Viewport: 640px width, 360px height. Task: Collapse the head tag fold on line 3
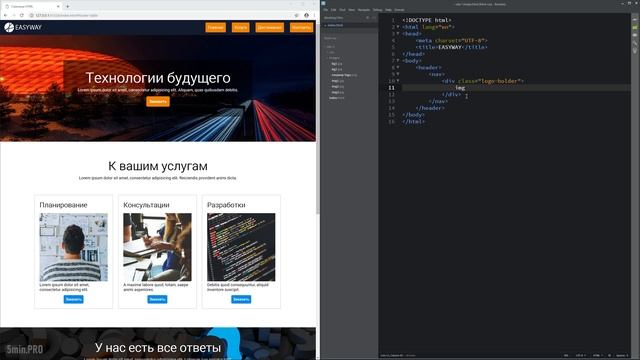tap(398, 33)
